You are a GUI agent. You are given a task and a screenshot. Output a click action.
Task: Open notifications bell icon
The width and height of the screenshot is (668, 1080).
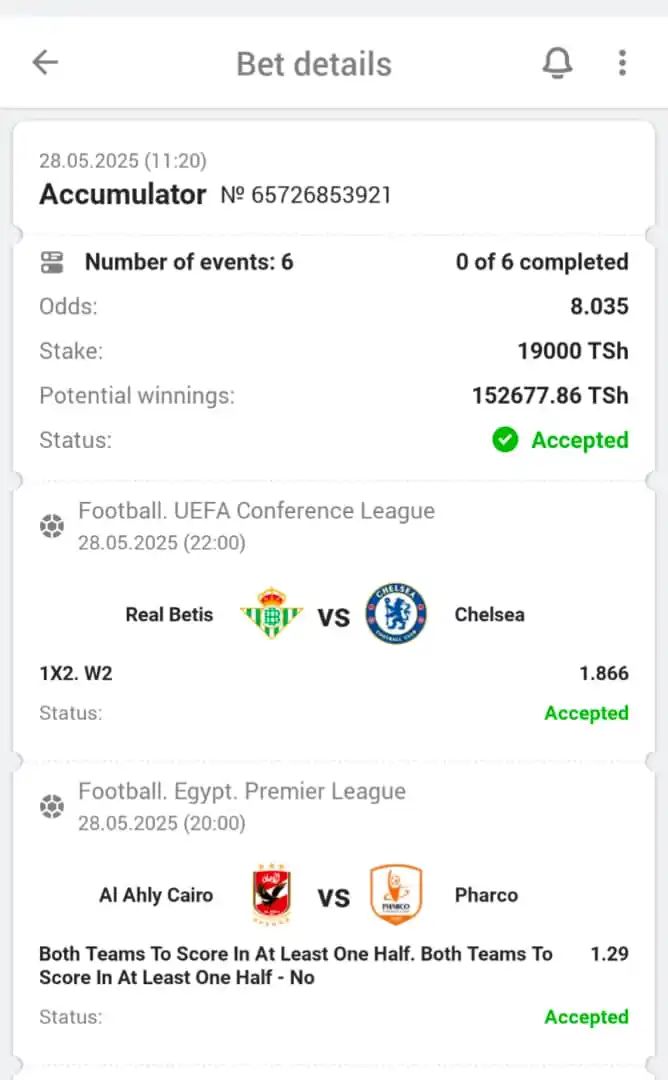click(x=557, y=63)
